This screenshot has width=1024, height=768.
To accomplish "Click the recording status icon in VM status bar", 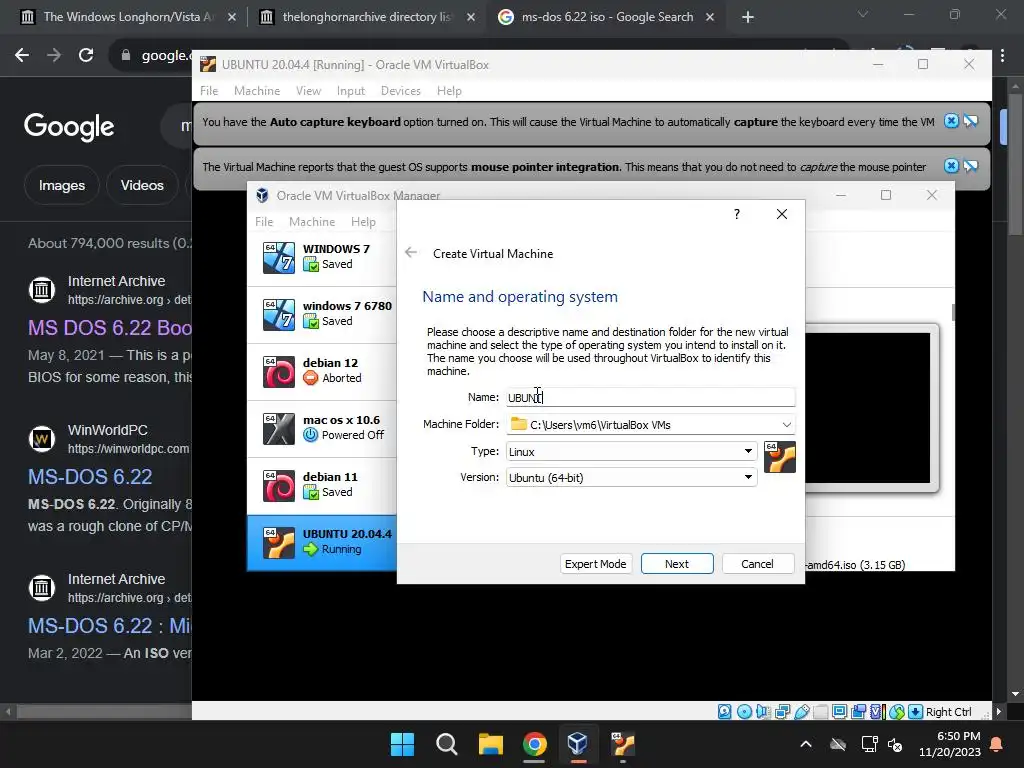I will (859, 711).
